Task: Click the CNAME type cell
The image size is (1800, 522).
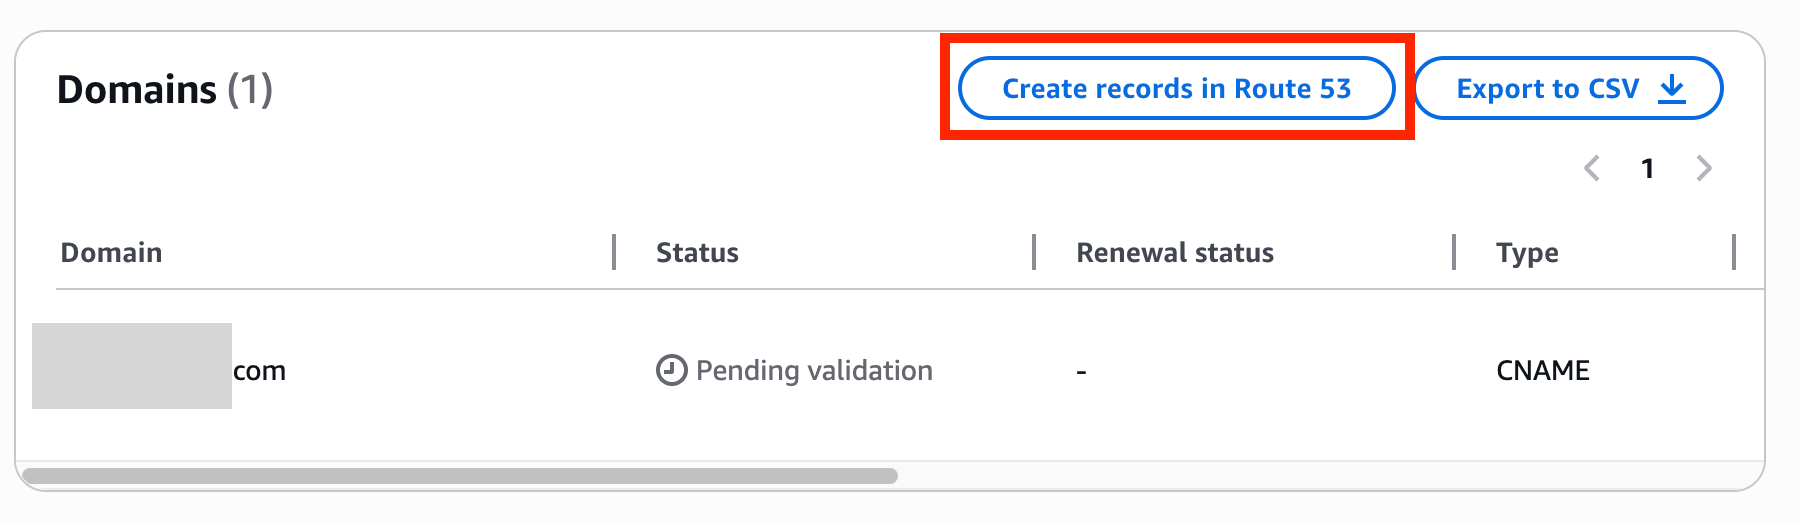Action: pyautogui.click(x=1542, y=370)
